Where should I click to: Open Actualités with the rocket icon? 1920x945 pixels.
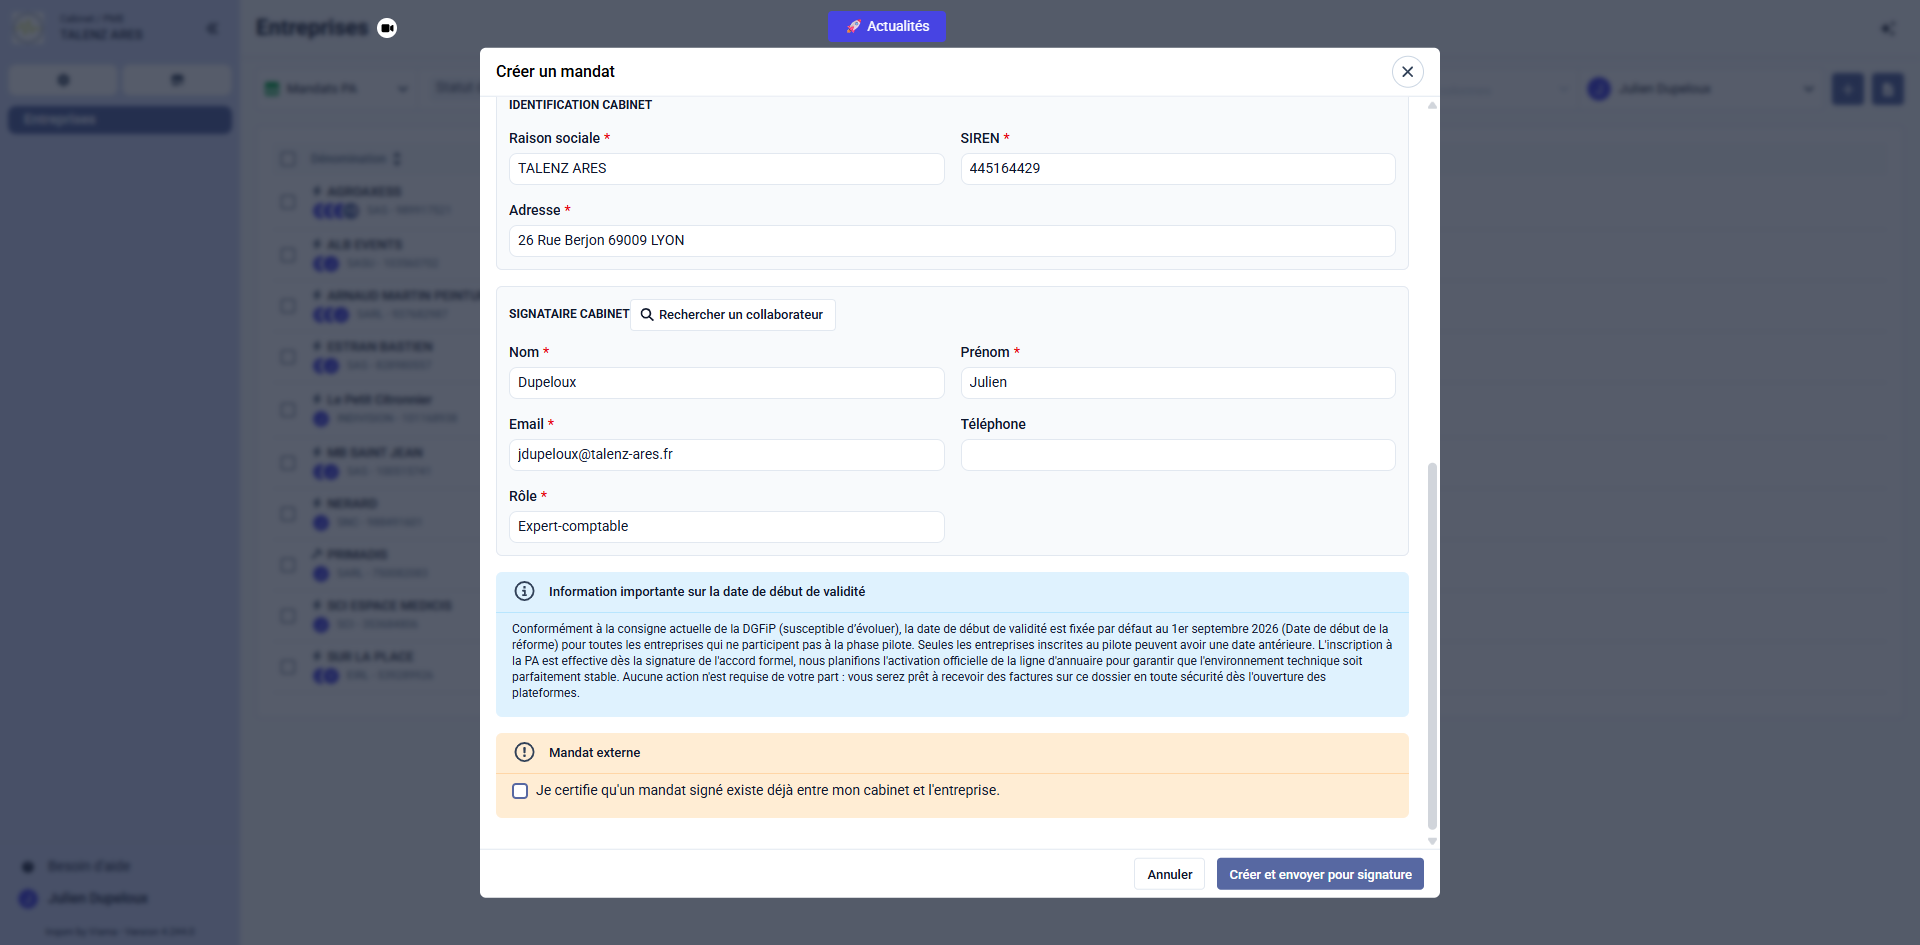tap(886, 26)
